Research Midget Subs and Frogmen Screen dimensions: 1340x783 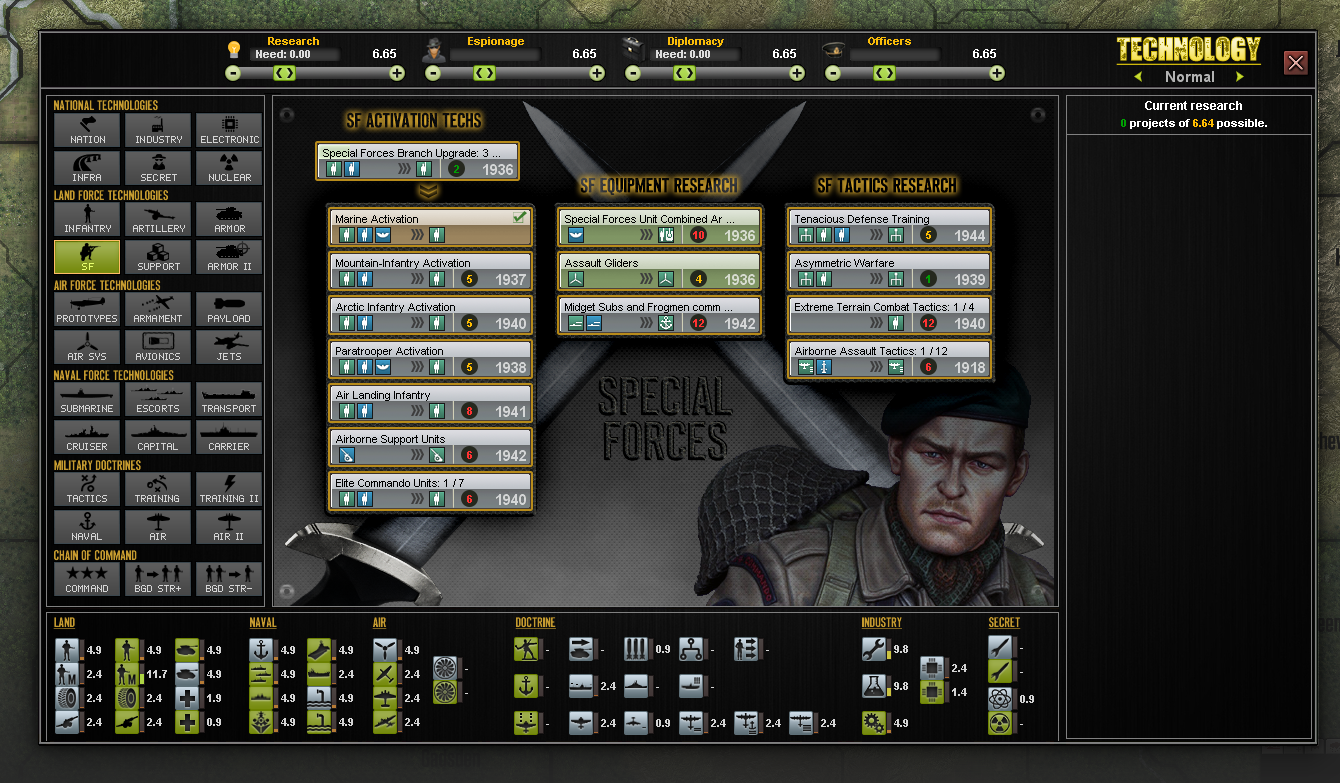coord(660,315)
